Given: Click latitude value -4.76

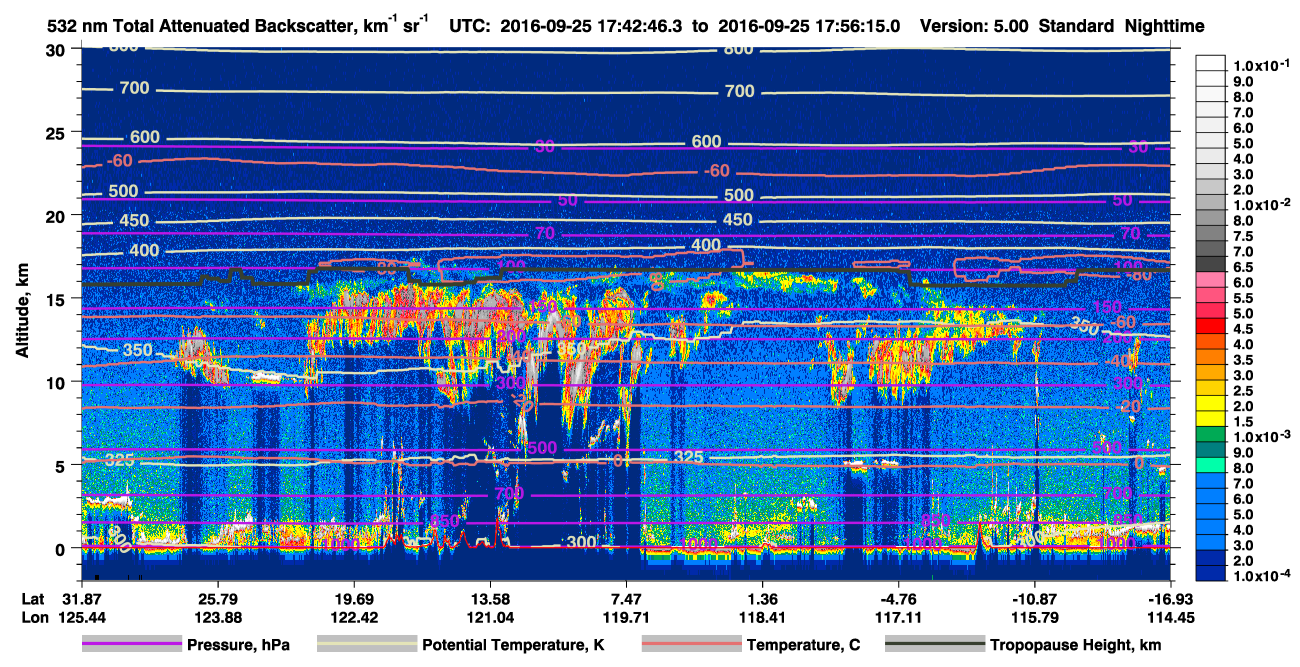Looking at the screenshot, I should click(x=898, y=599).
